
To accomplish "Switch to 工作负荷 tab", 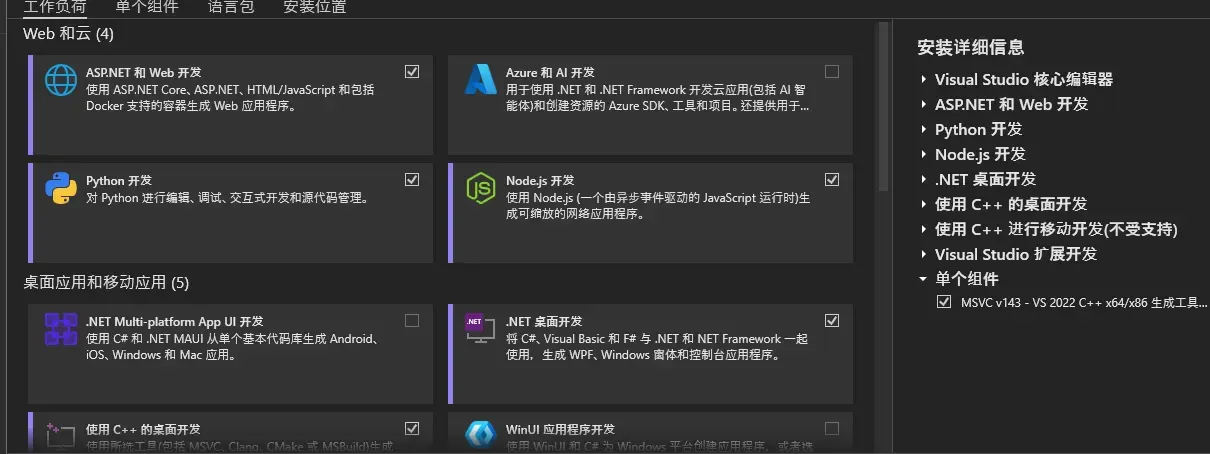I will coord(55,7).
